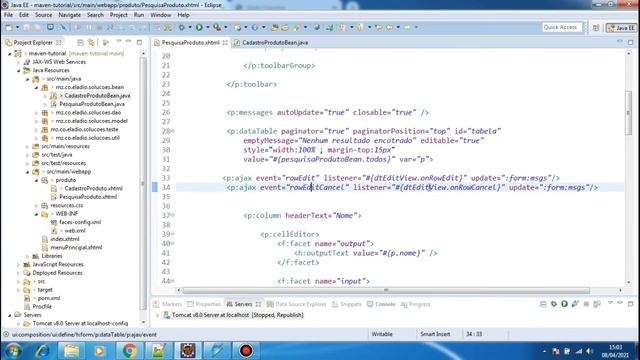Start the server using green run icon in Servers view
Image resolution: width=640 pixels, height=360 pixels.
pos(564,304)
